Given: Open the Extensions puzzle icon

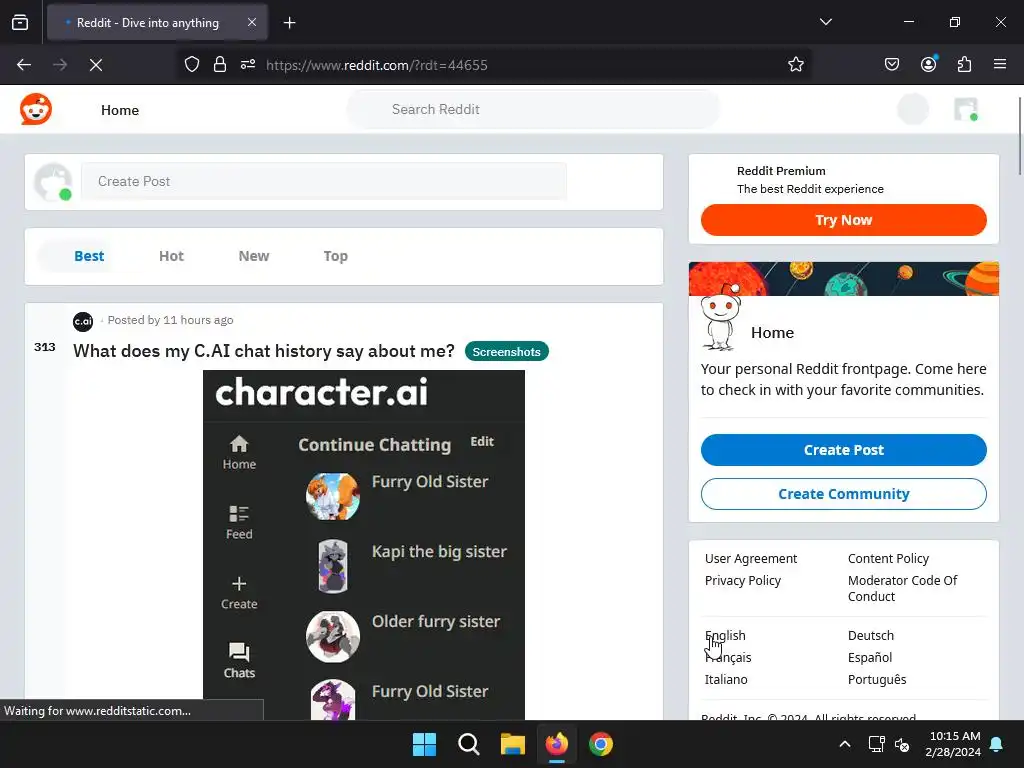Looking at the screenshot, I should (x=964, y=65).
